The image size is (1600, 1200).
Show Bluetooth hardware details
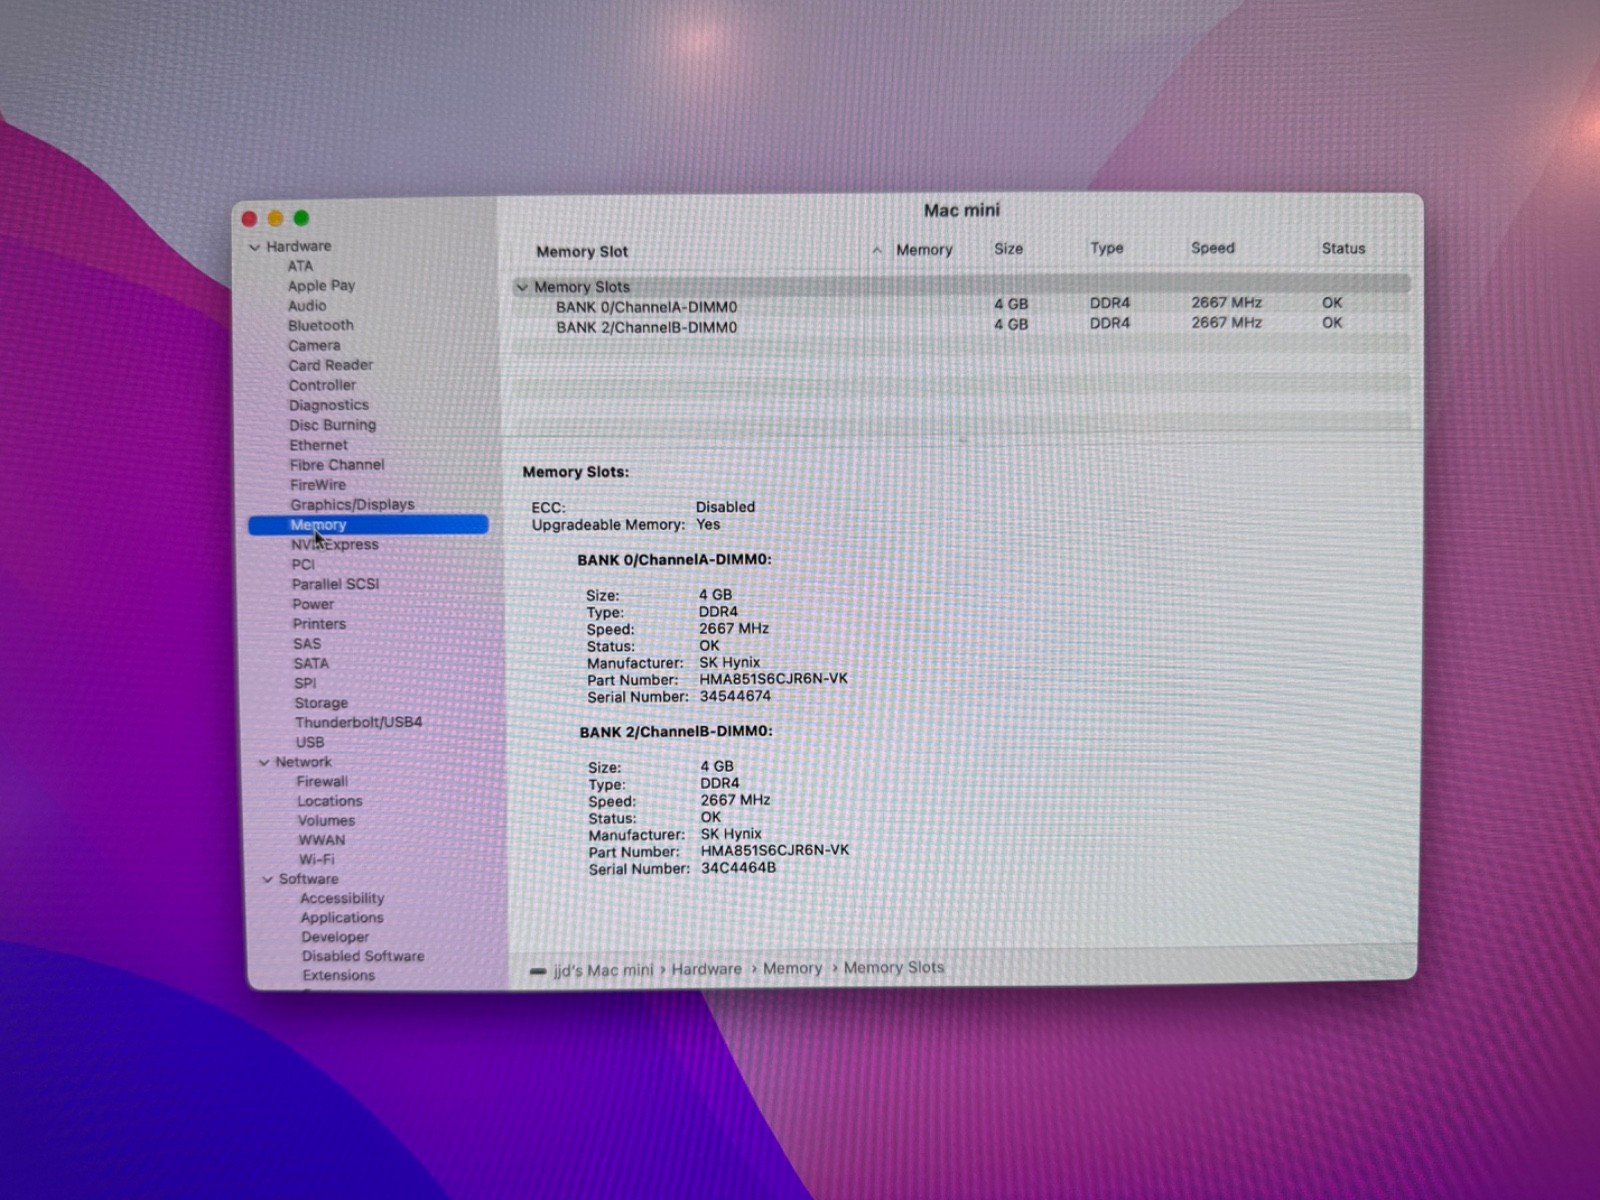pos(320,326)
